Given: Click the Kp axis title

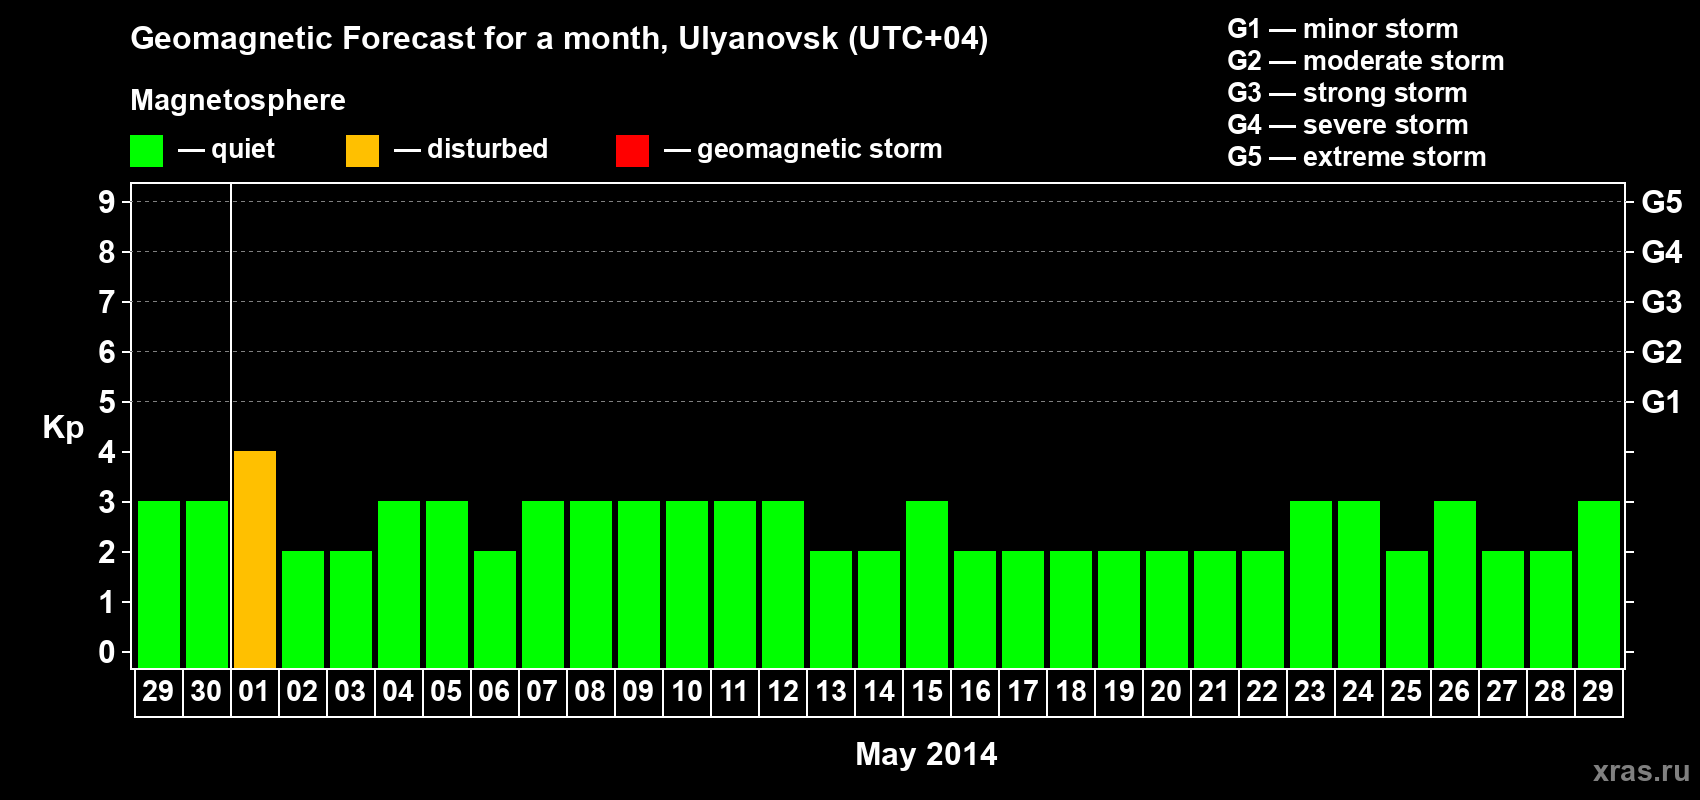Looking at the screenshot, I should pos(63,428).
